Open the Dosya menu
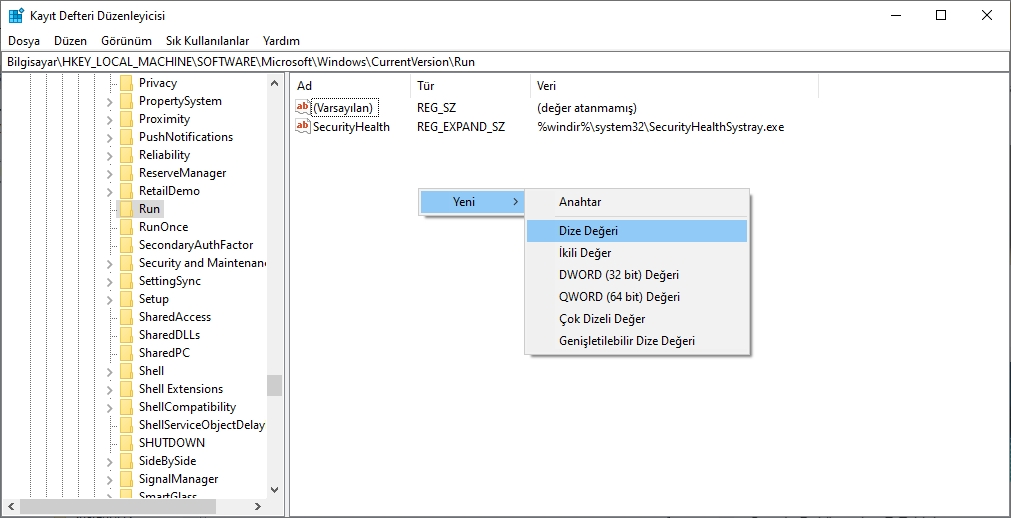Screen dimensions: 1011x518 (x=24, y=41)
